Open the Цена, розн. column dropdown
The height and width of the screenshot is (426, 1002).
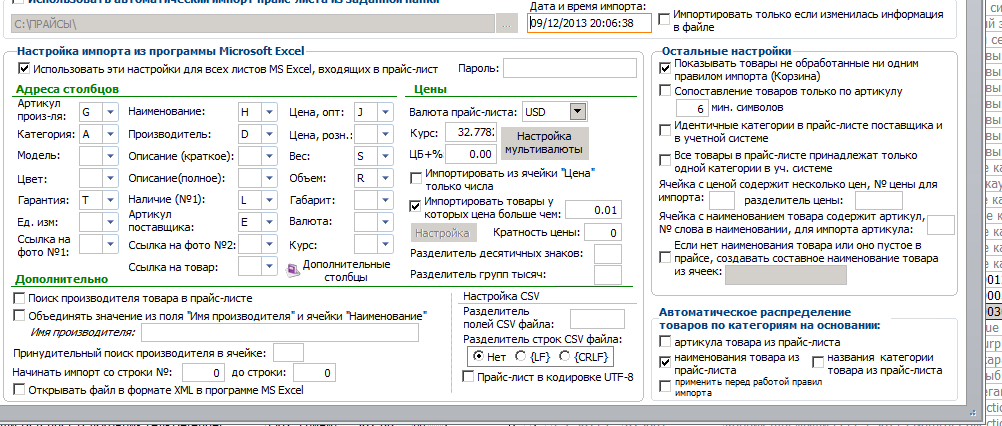click(x=385, y=134)
